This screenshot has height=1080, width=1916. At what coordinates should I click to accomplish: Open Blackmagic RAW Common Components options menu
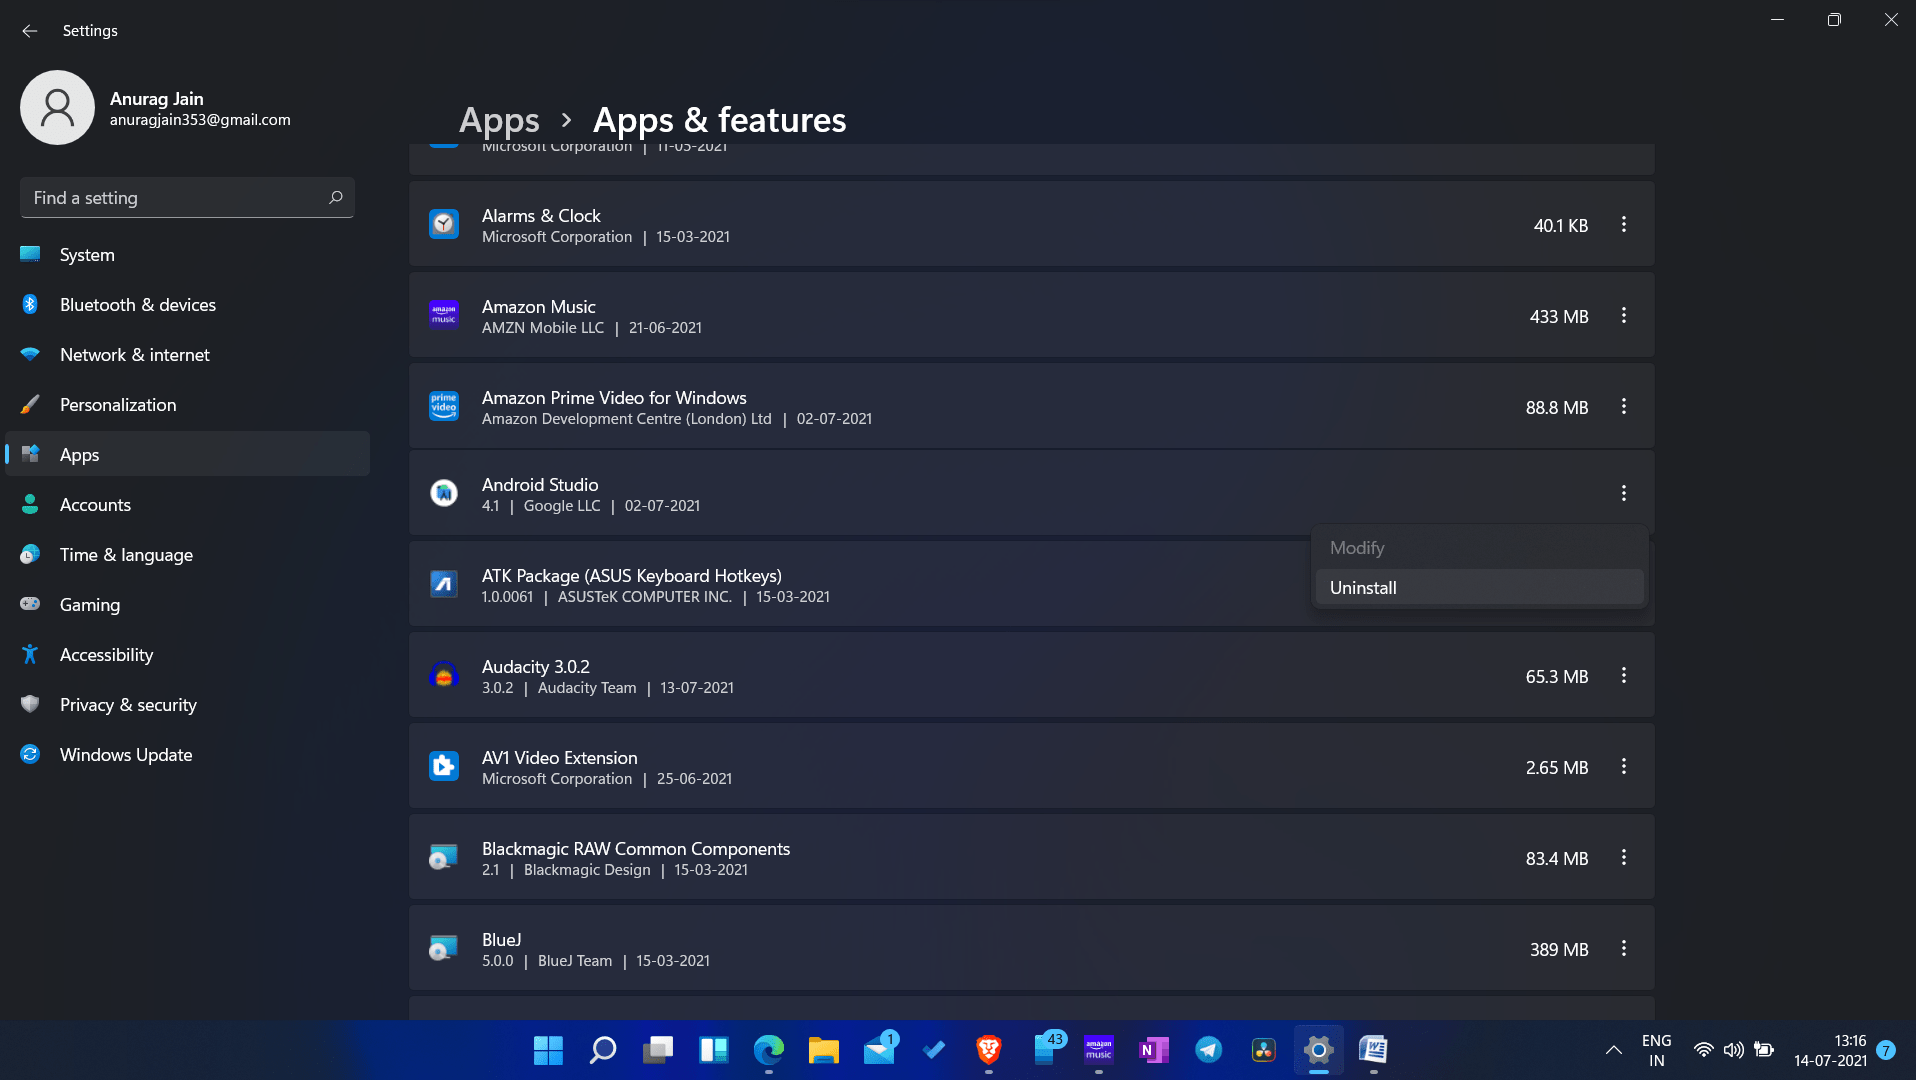(x=1623, y=858)
